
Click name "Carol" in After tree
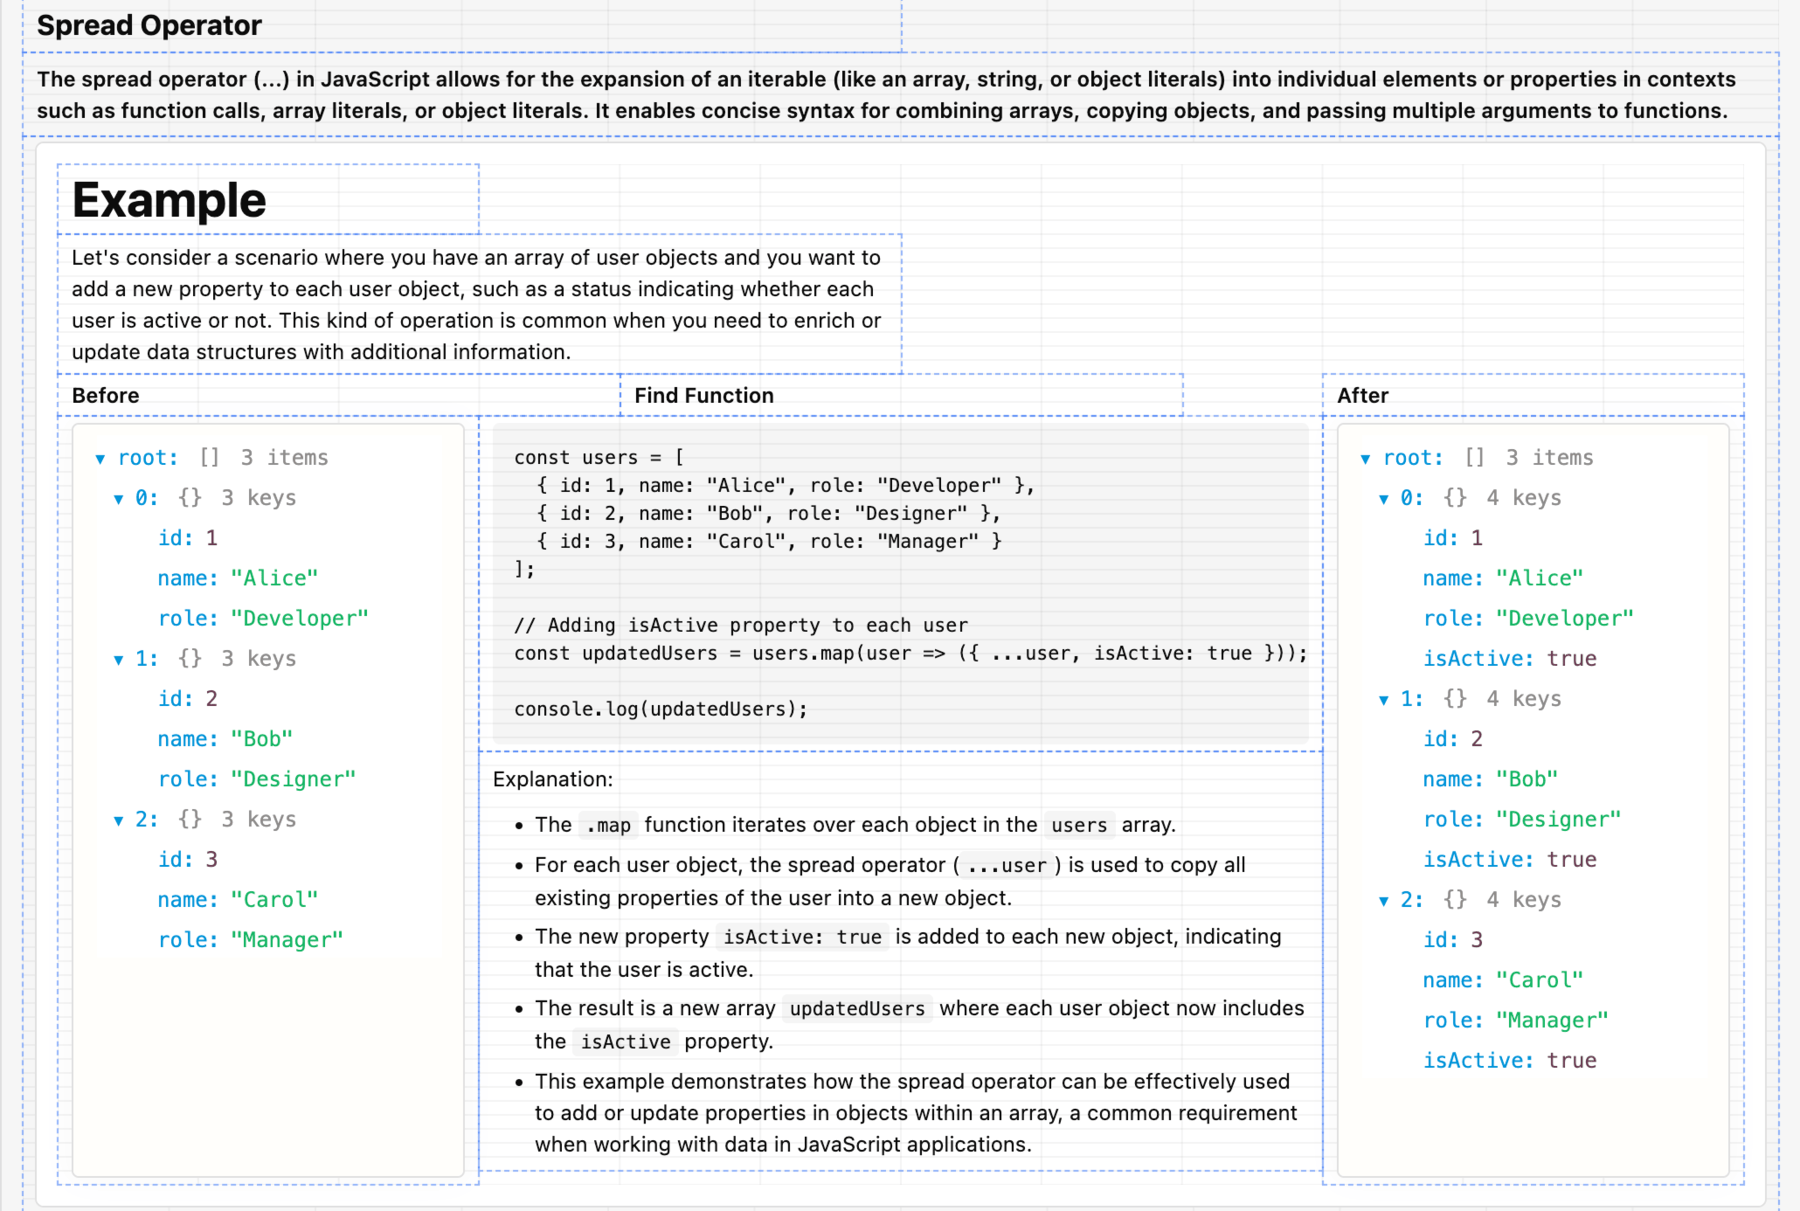pyautogui.click(x=1503, y=981)
